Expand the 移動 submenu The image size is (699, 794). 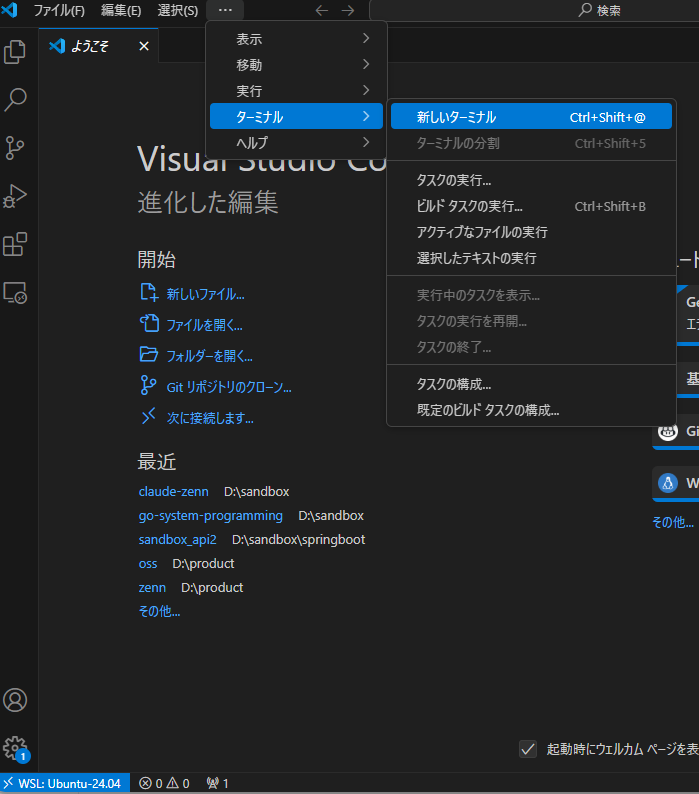(x=296, y=65)
